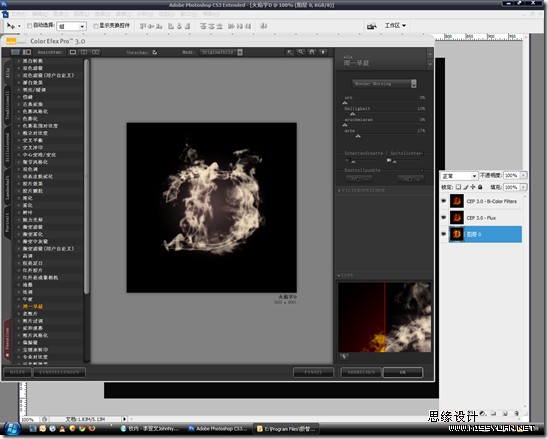Click the auto-align layers icon
Image resolution: width=548 pixels, height=439 pixels.
click(264, 26)
